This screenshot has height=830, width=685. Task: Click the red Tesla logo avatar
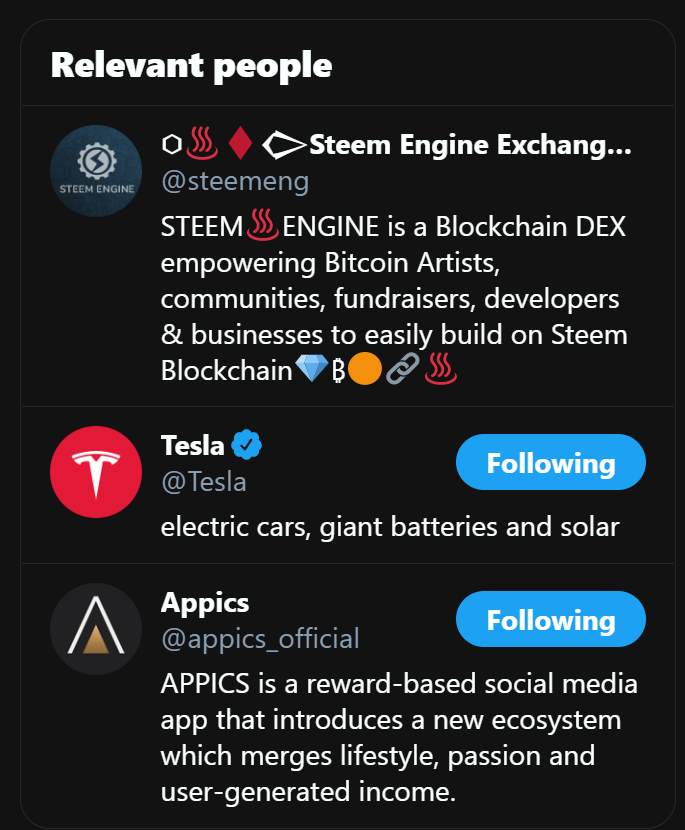pyautogui.click(x=96, y=472)
